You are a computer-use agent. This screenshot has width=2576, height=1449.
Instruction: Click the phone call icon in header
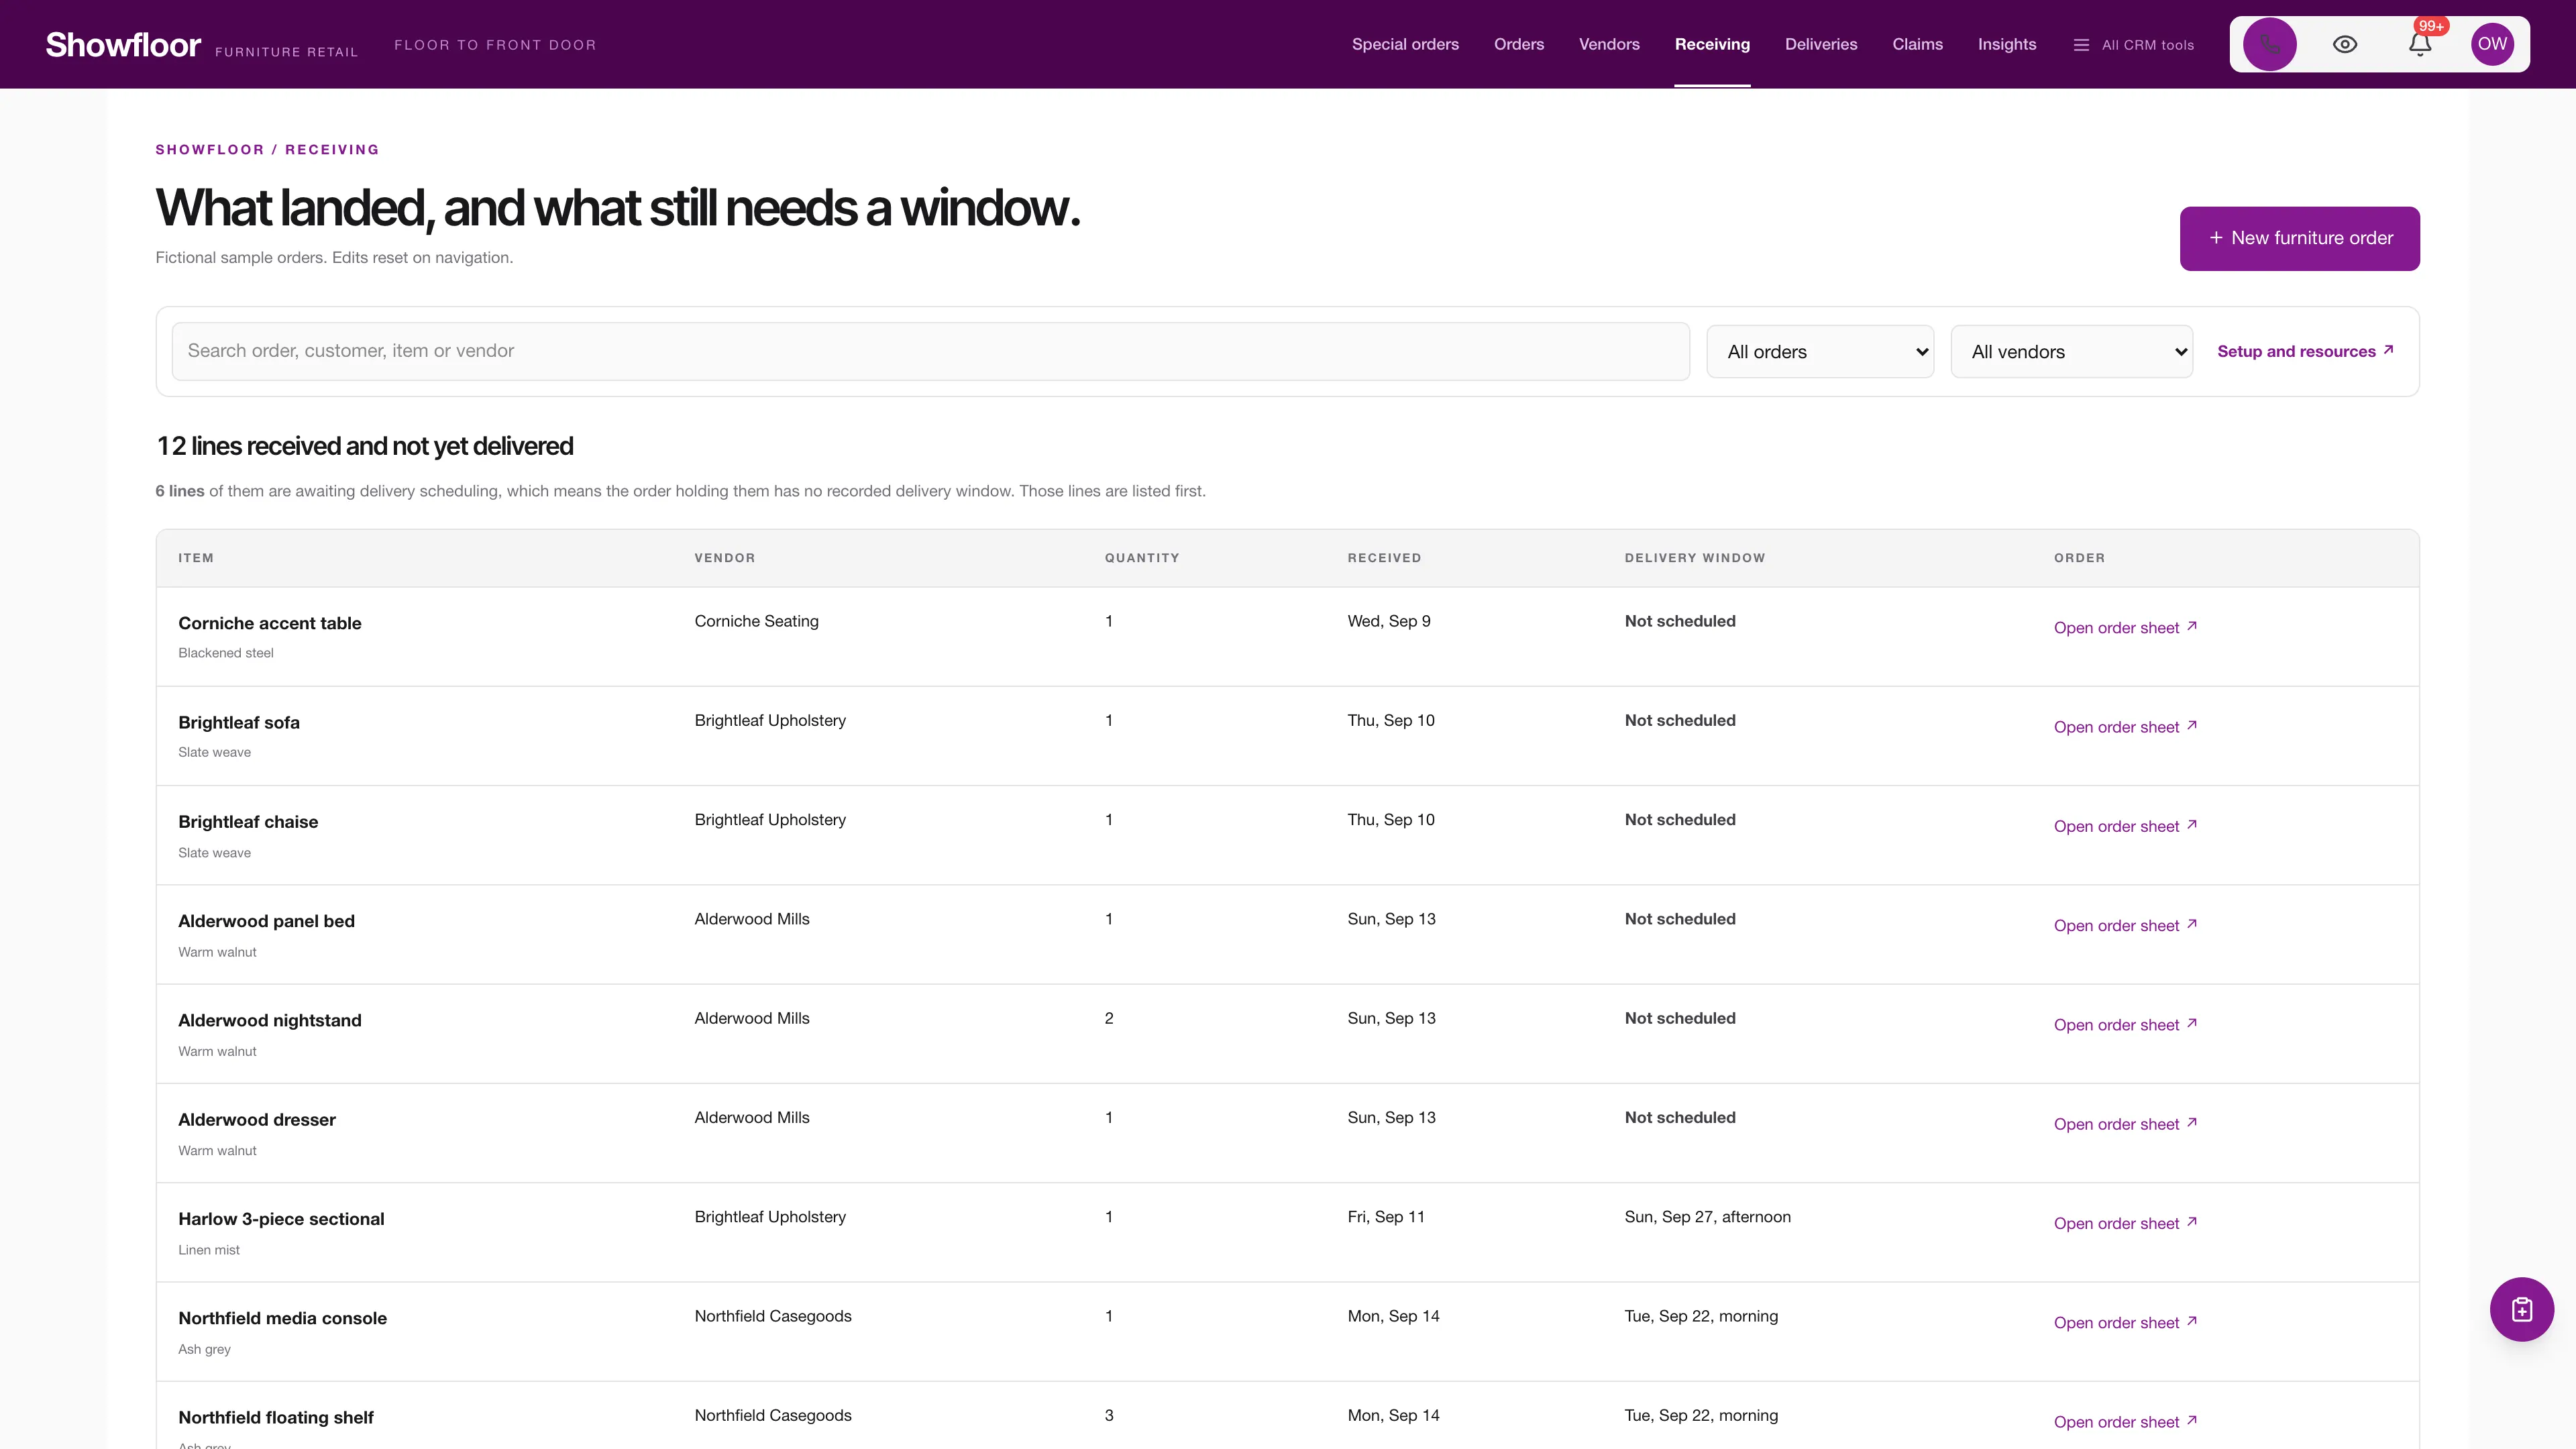click(x=2269, y=44)
